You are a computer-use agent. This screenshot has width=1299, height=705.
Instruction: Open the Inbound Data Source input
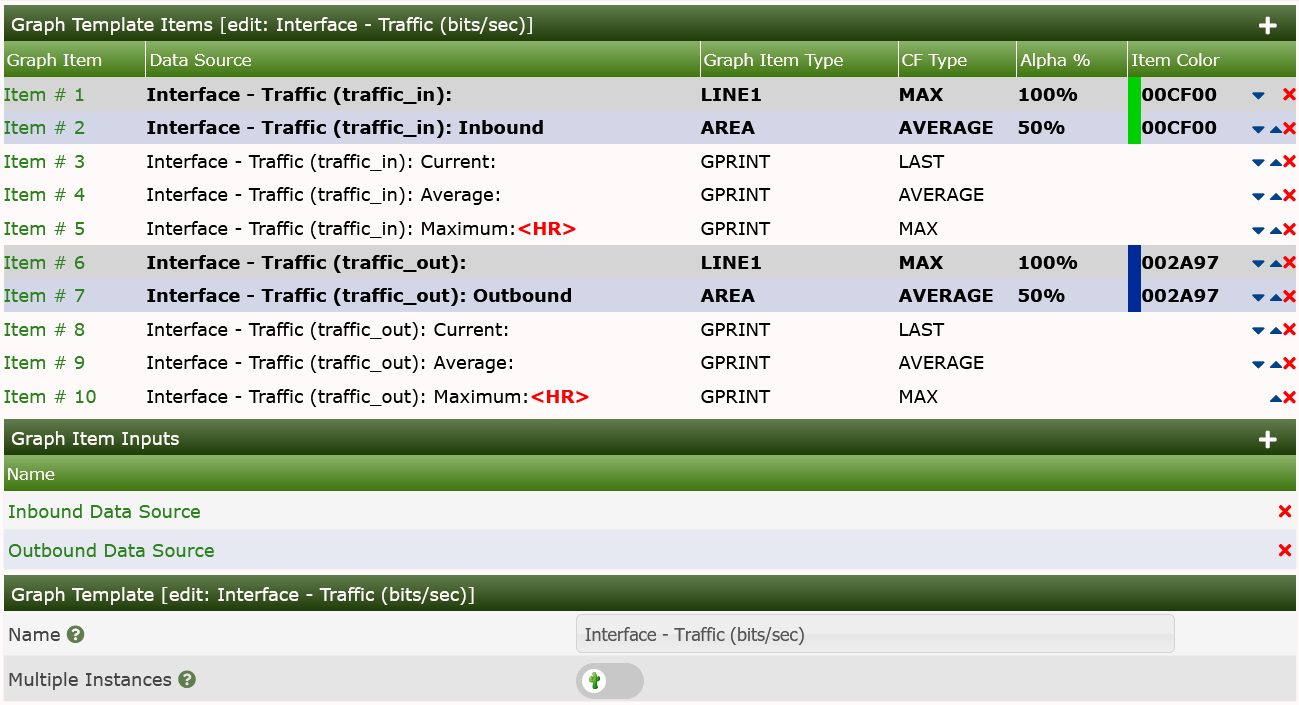[x=104, y=511]
